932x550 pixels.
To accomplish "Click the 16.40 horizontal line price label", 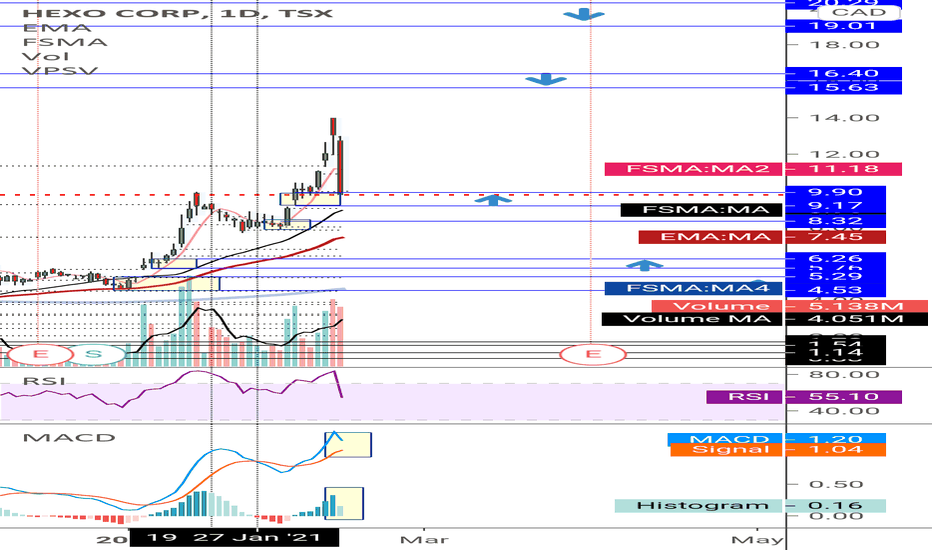I will click(x=843, y=74).
